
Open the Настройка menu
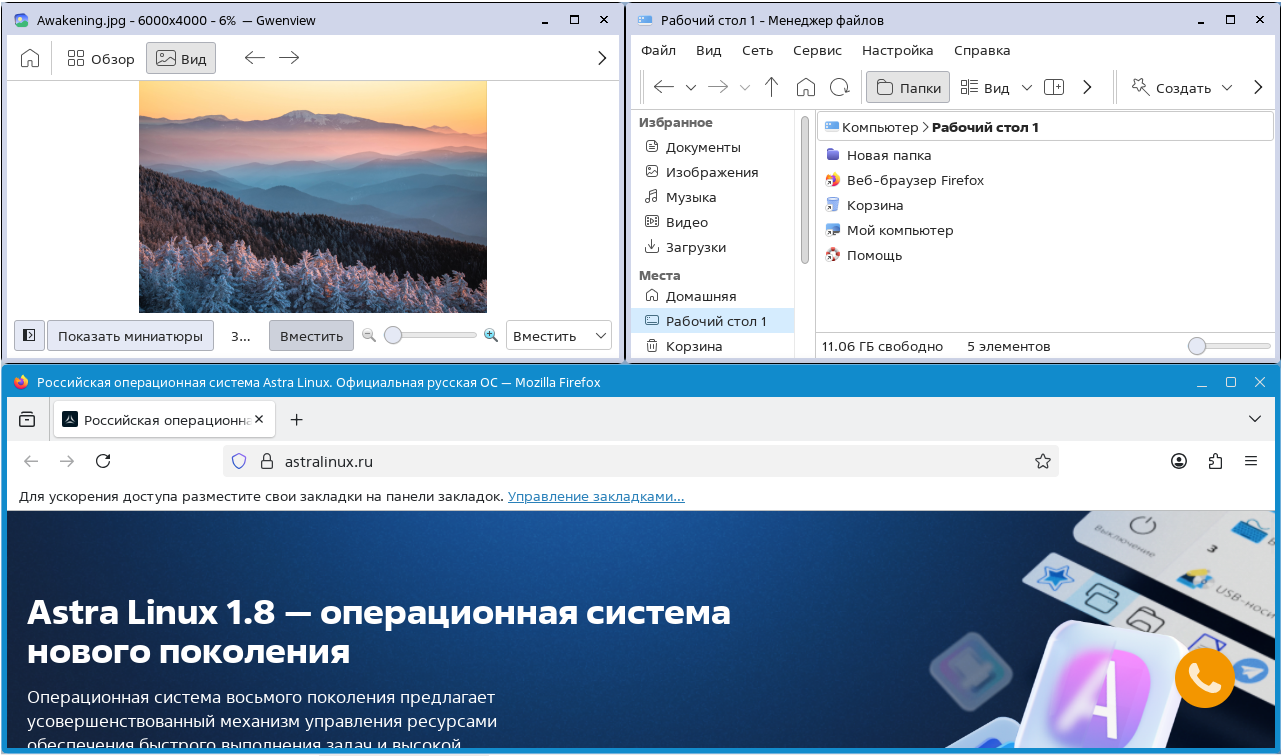point(897,50)
